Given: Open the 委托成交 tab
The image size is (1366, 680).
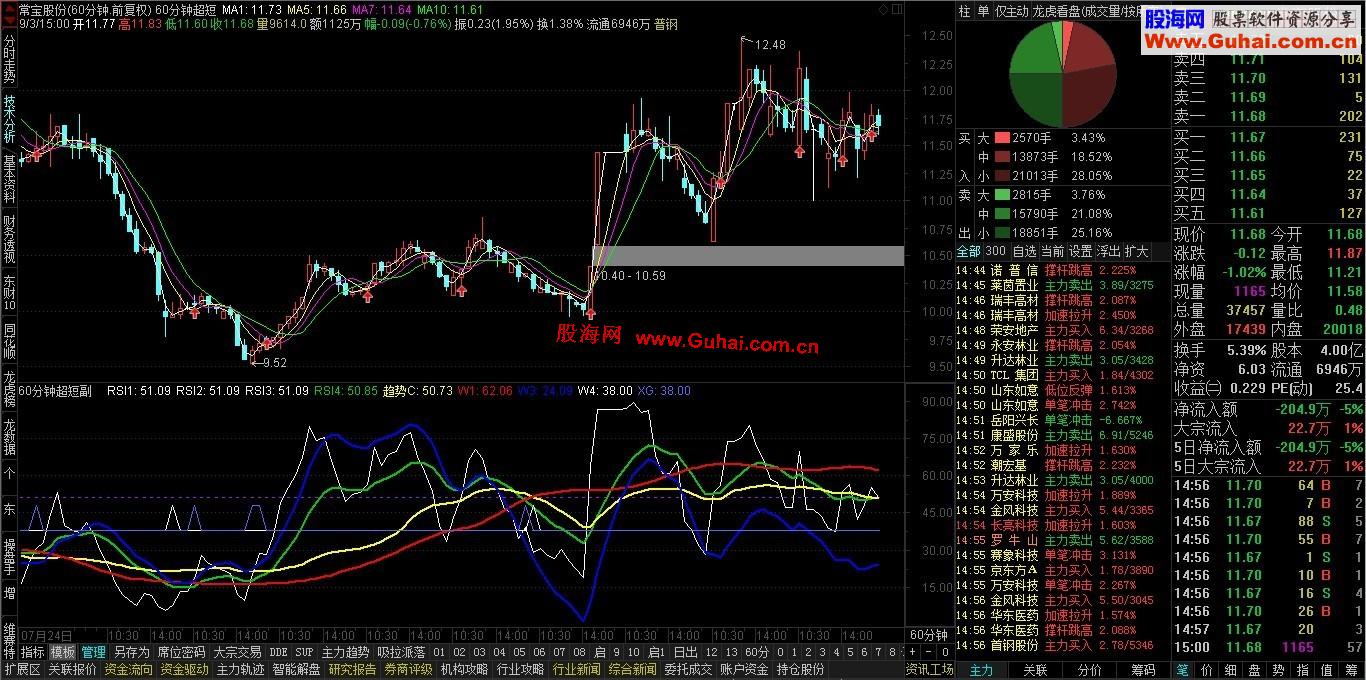Looking at the screenshot, I should (689, 670).
